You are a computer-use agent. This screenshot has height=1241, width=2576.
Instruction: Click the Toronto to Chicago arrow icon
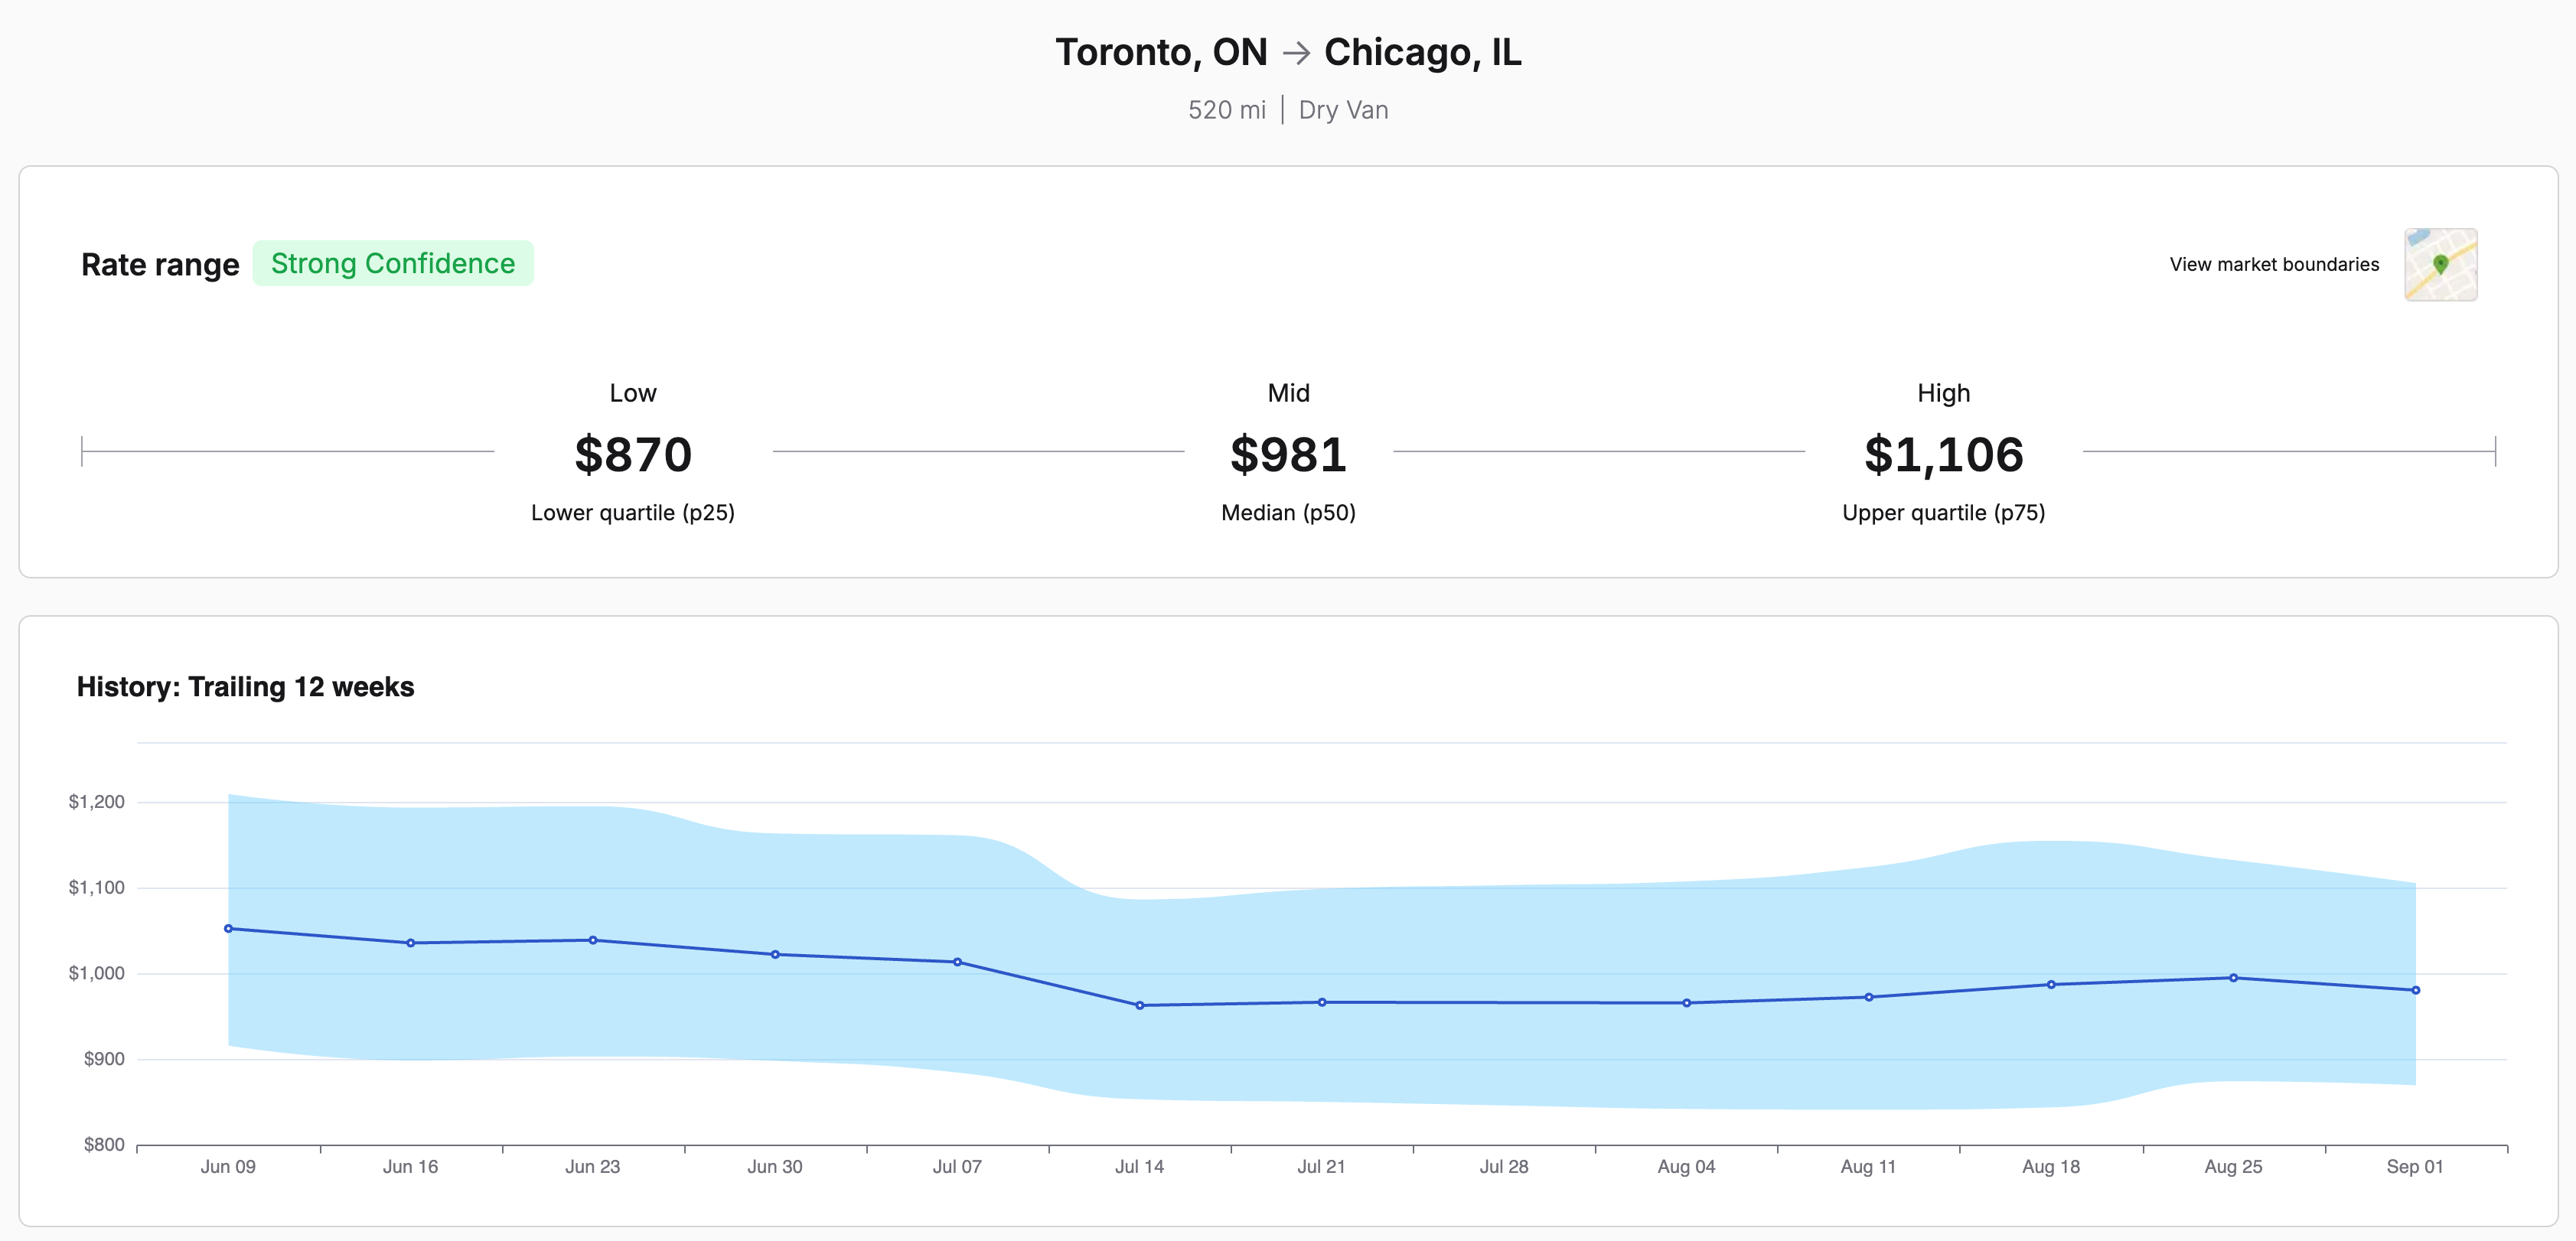tap(1296, 52)
